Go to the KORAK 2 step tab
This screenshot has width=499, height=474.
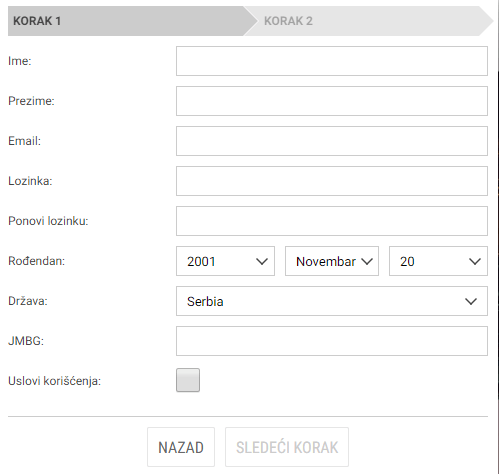[x=368, y=21]
